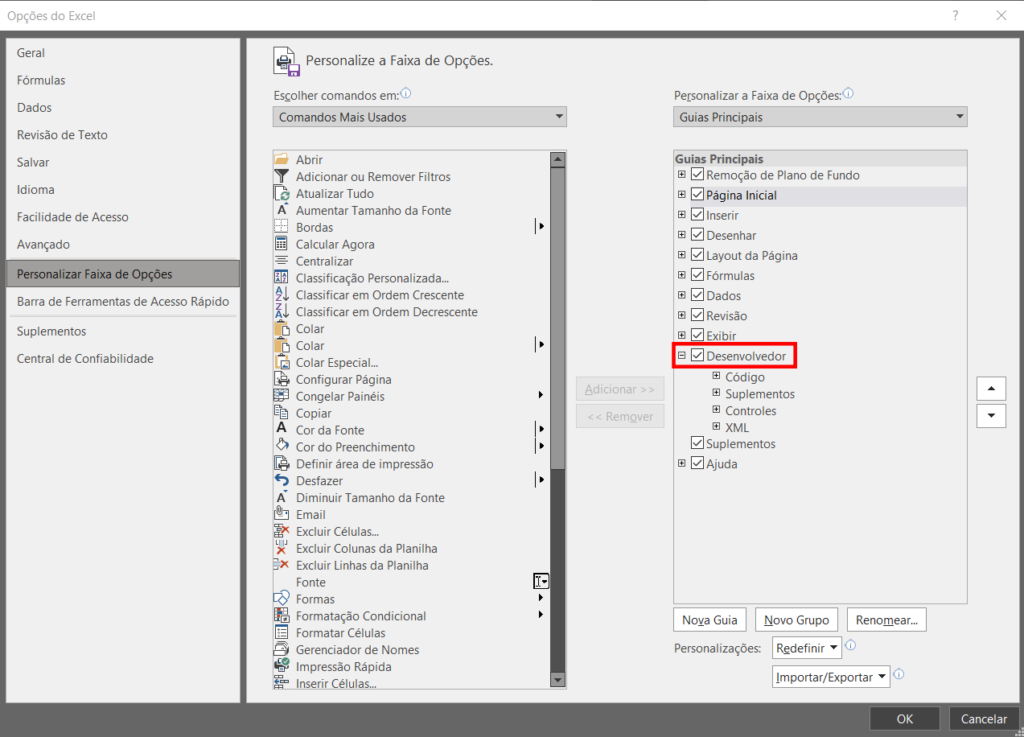Screen dimensions: 1024x737
Task: Confirm the dialog with OK button
Action: [904, 718]
